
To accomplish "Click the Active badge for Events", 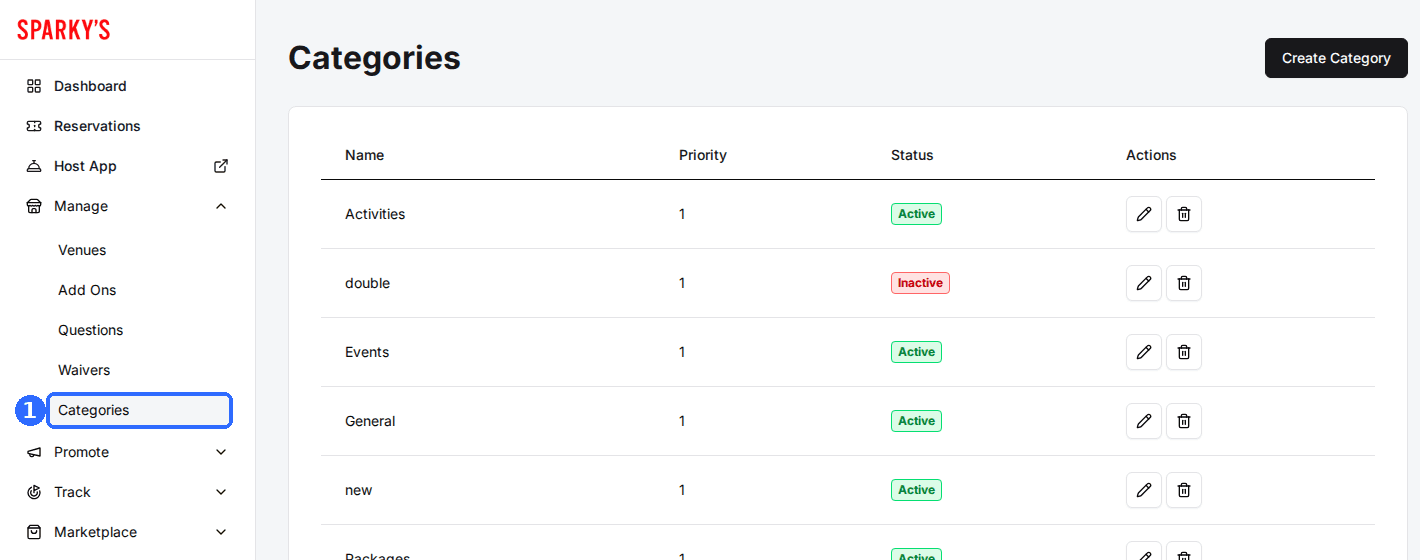I will 916,352.
